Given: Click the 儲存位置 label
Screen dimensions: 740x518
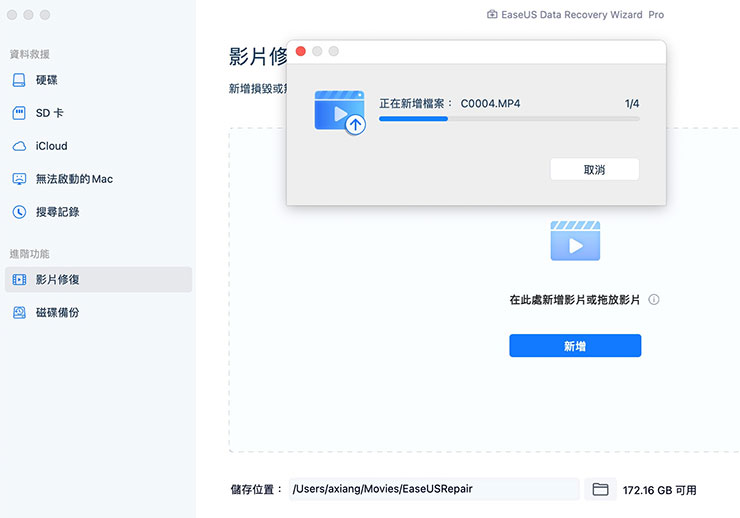Looking at the screenshot, I should [x=256, y=490].
